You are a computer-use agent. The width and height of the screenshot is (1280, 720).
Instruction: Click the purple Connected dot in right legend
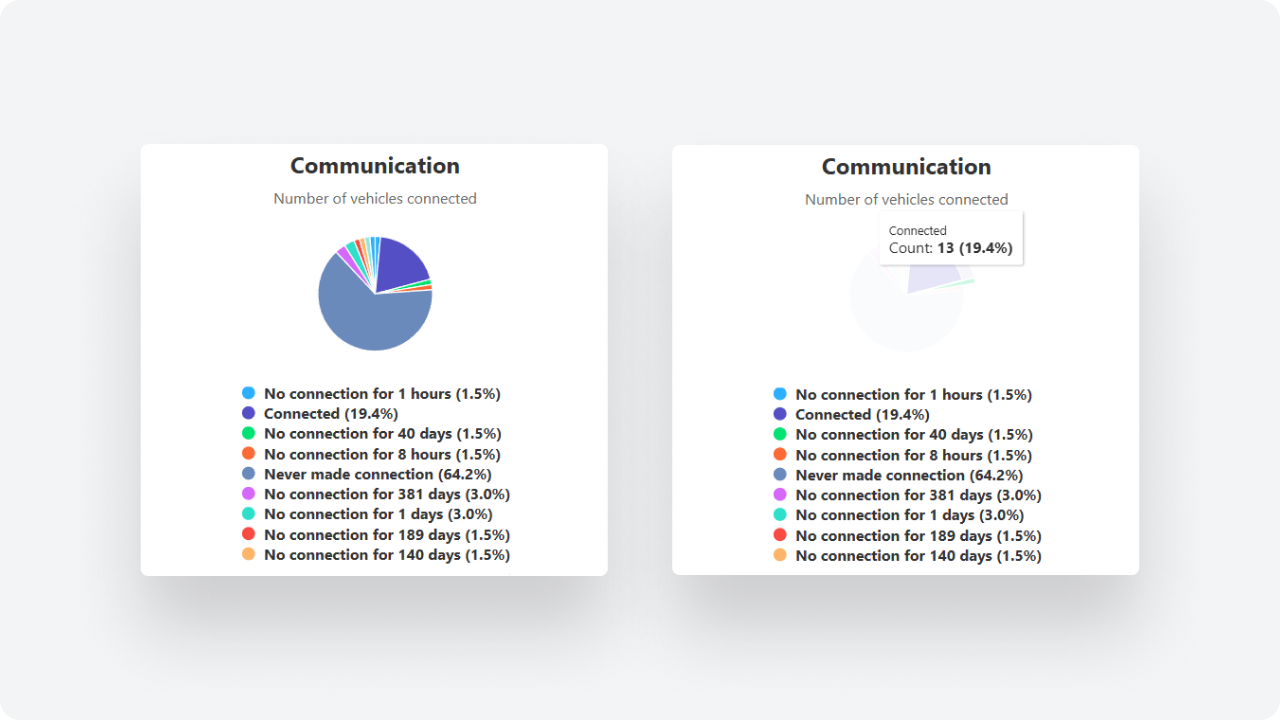pyautogui.click(x=780, y=415)
